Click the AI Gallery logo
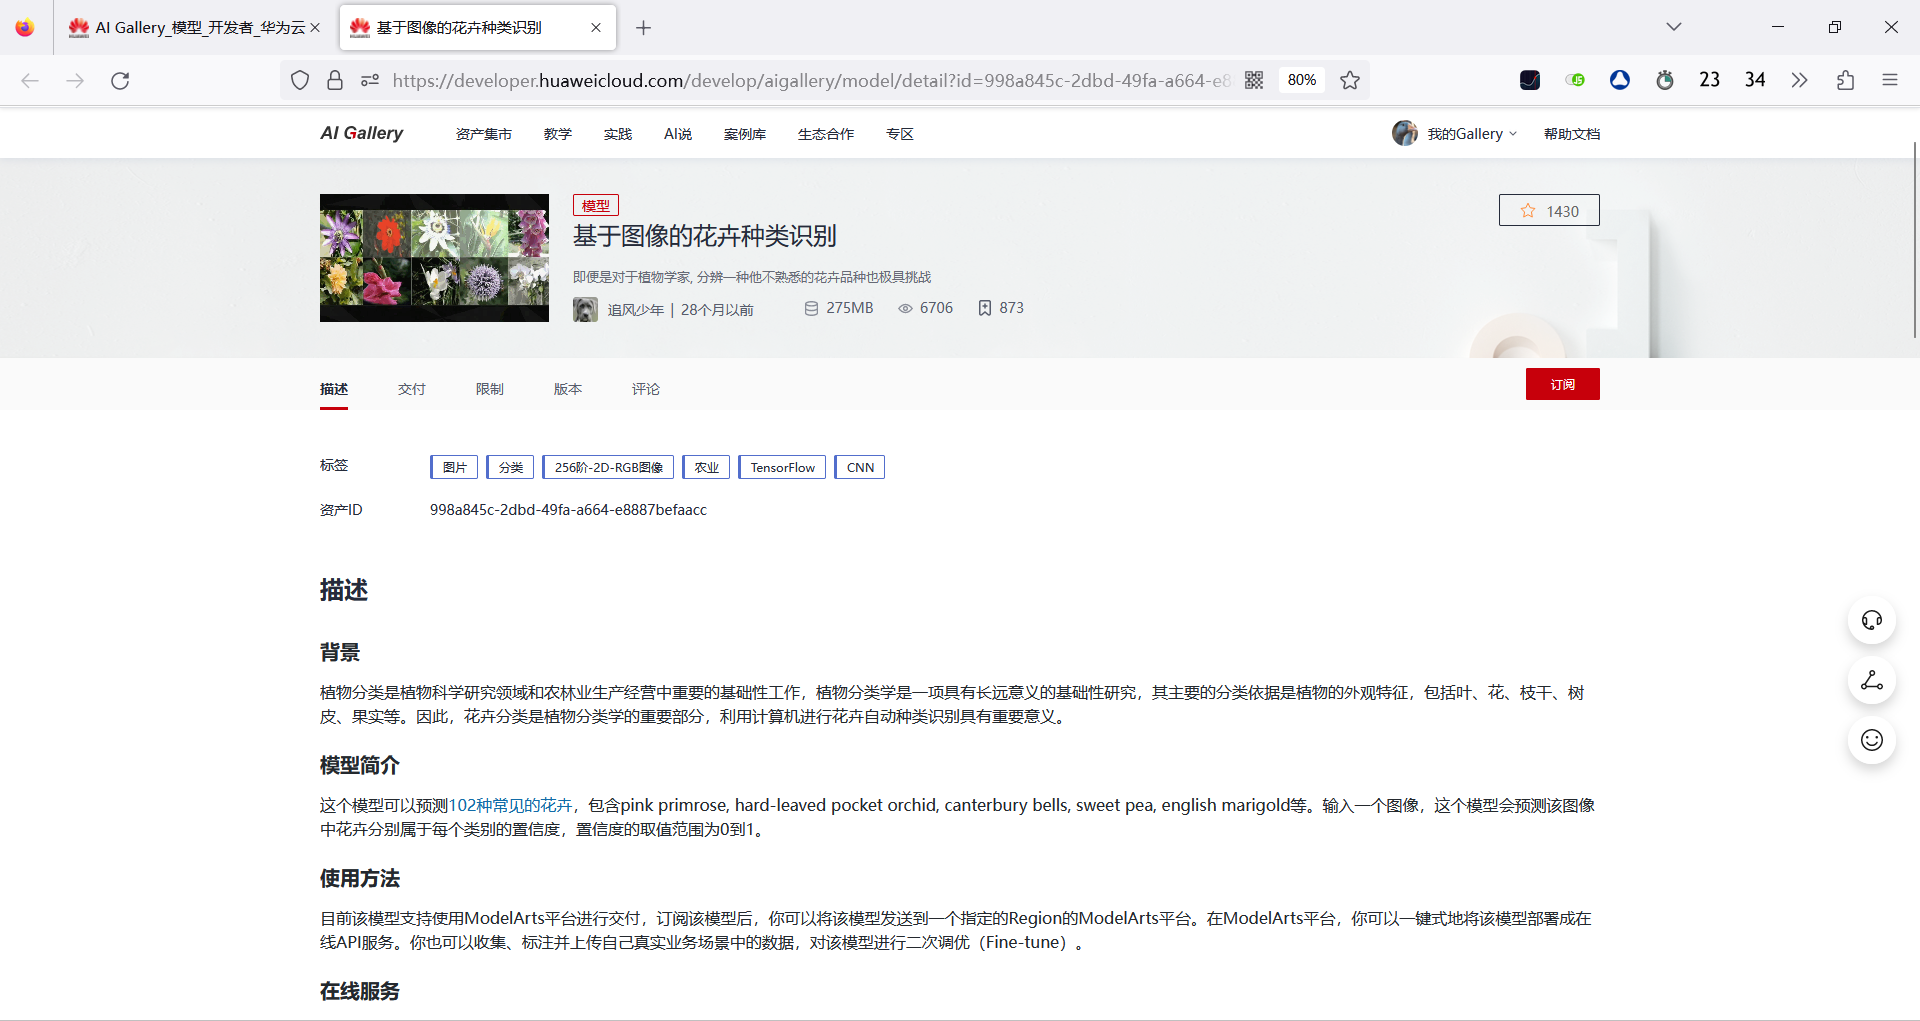Viewport: 1920px width, 1021px height. (361, 132)
